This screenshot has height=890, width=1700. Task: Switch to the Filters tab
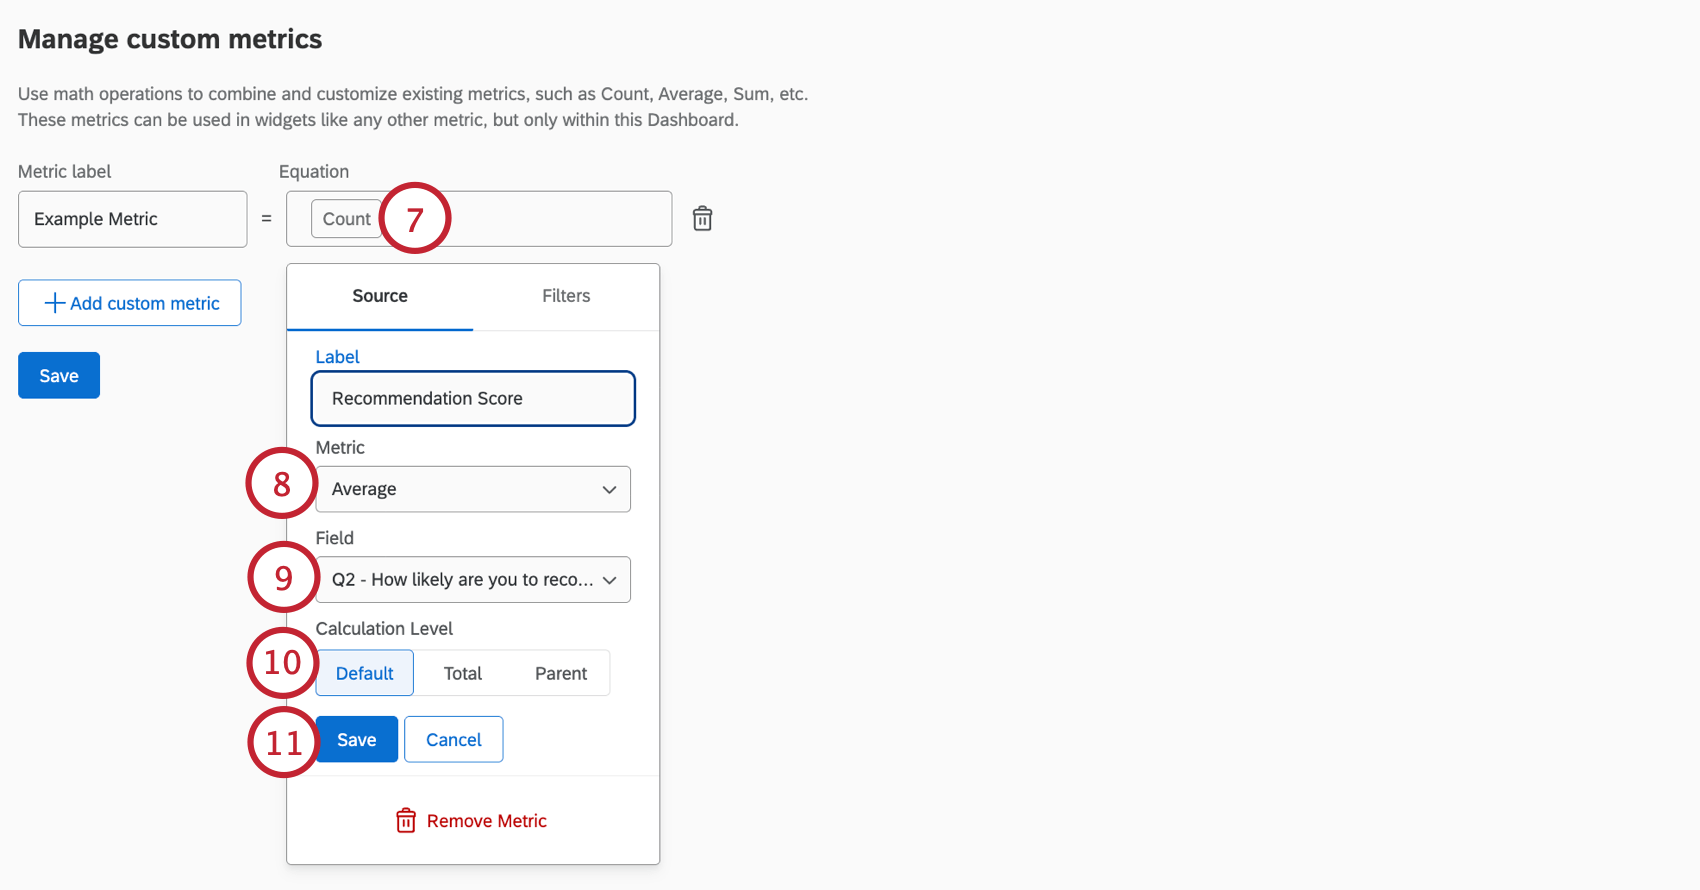[566, 296]
